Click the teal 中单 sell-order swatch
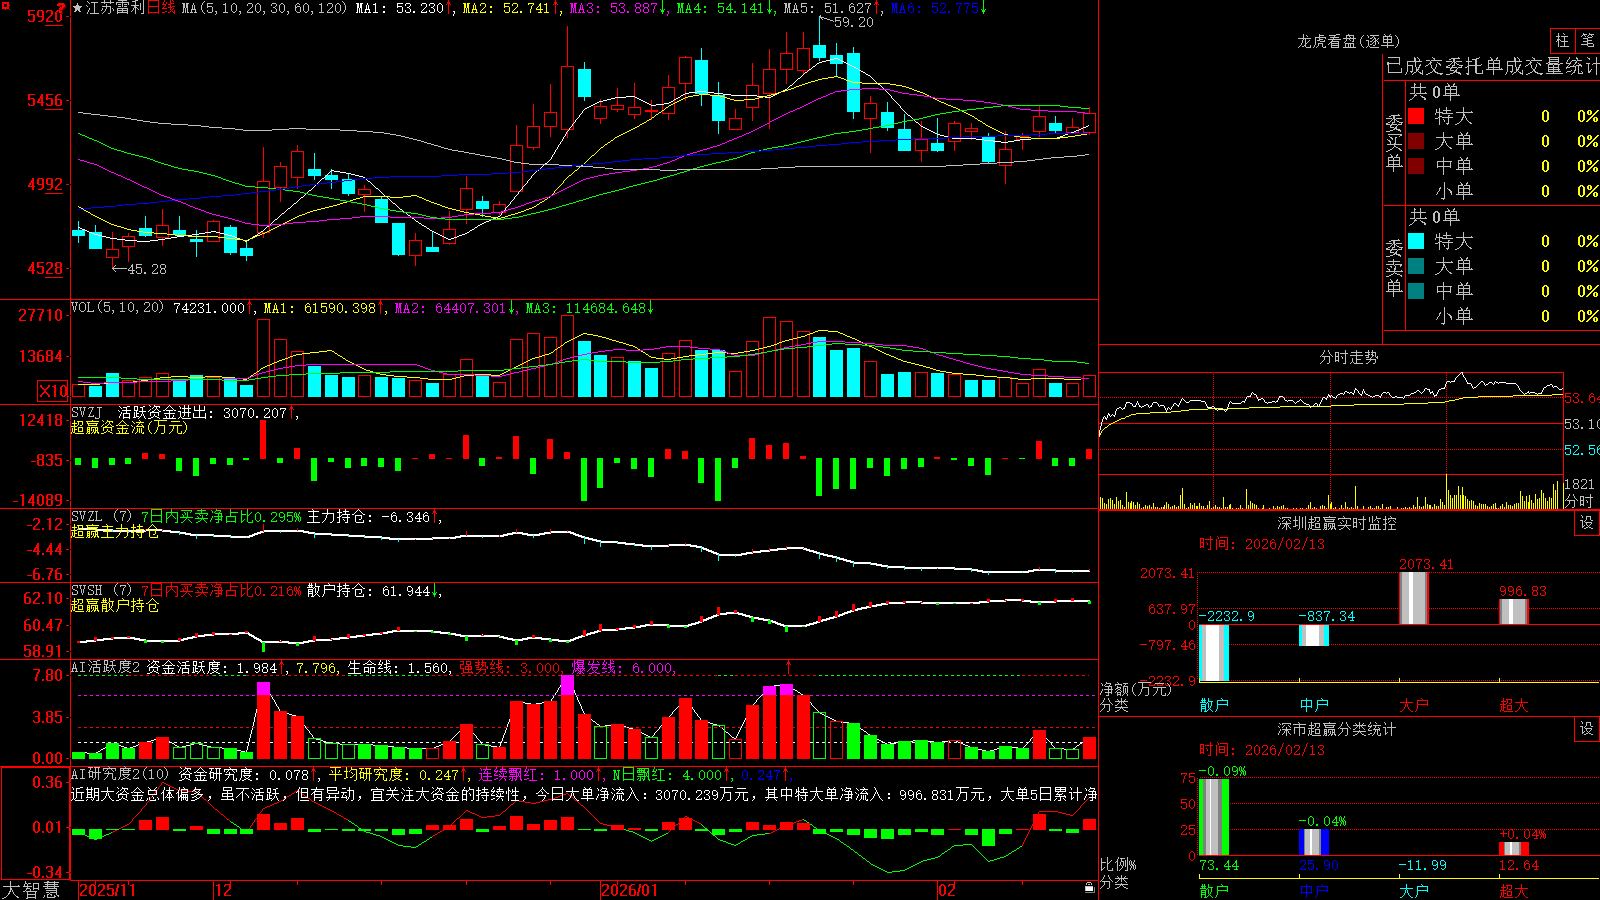1600x900 pixels. point(1416,291)
